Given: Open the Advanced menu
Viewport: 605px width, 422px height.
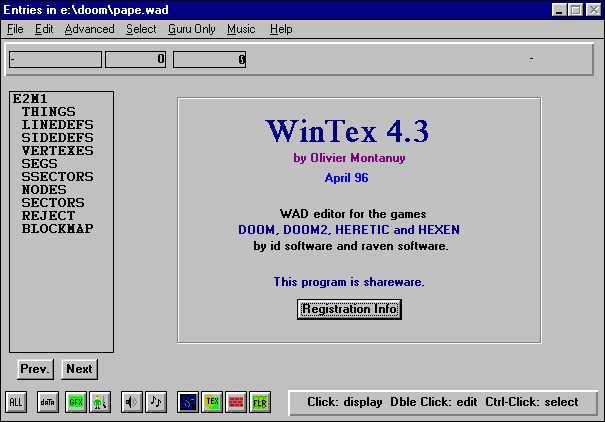Looking at the screenshot, I should pos(89,29).
